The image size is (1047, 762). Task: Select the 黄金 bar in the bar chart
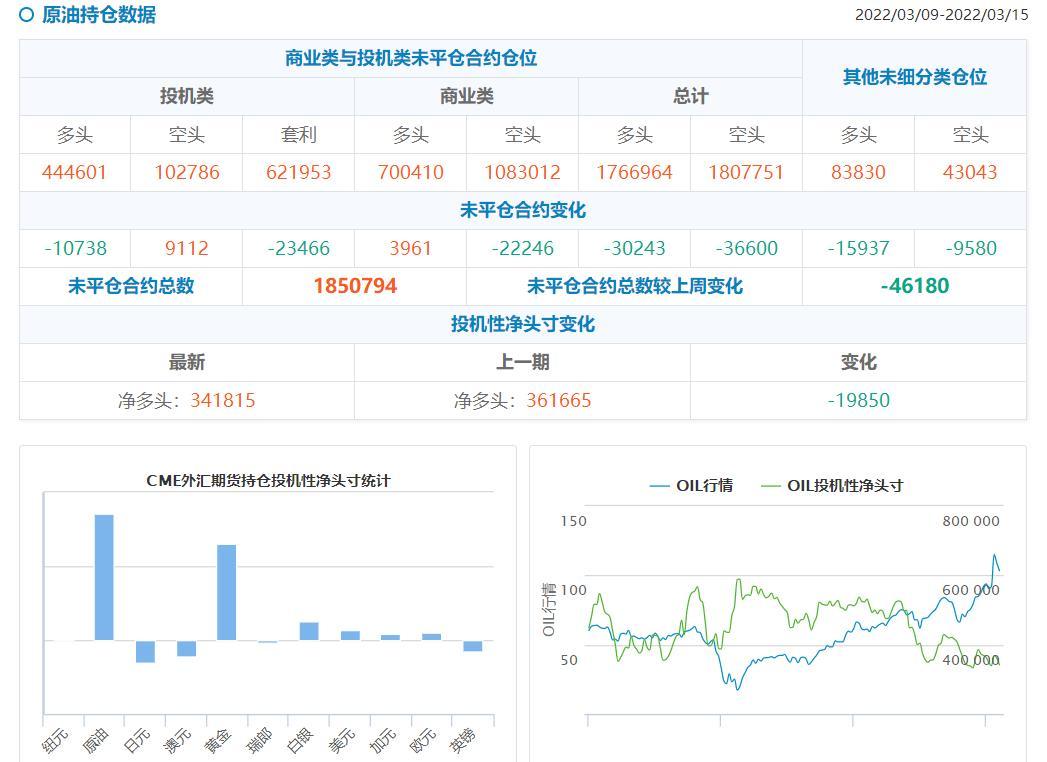pos(227,592)
